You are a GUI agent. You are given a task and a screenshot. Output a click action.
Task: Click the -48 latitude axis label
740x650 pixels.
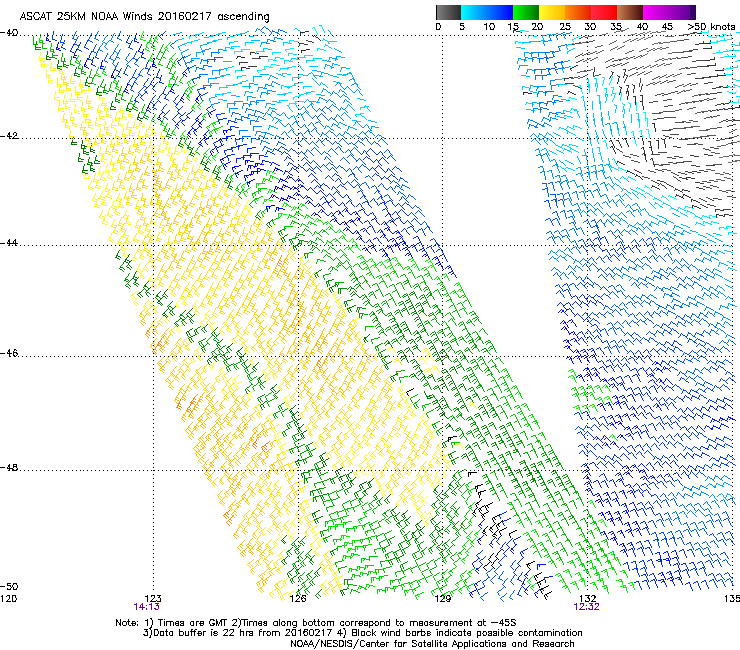[x=9, y=467]
